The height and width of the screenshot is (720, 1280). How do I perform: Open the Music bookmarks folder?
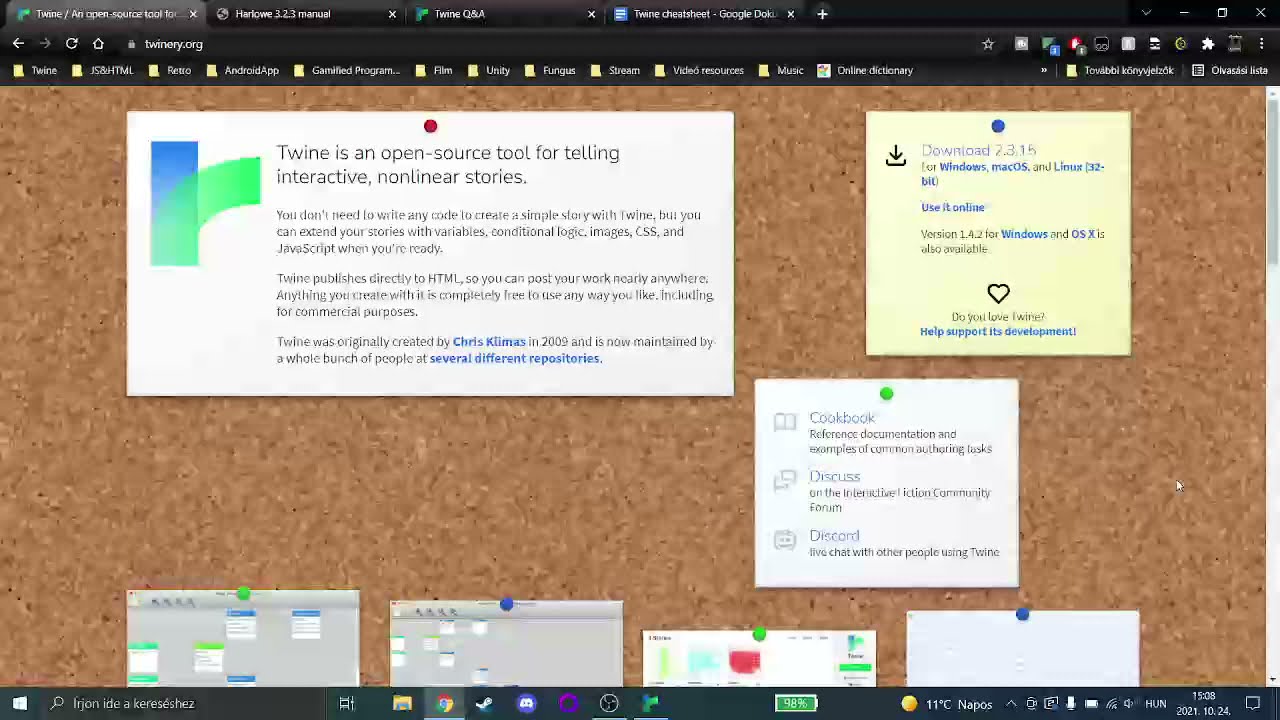[x=780, y=70]
